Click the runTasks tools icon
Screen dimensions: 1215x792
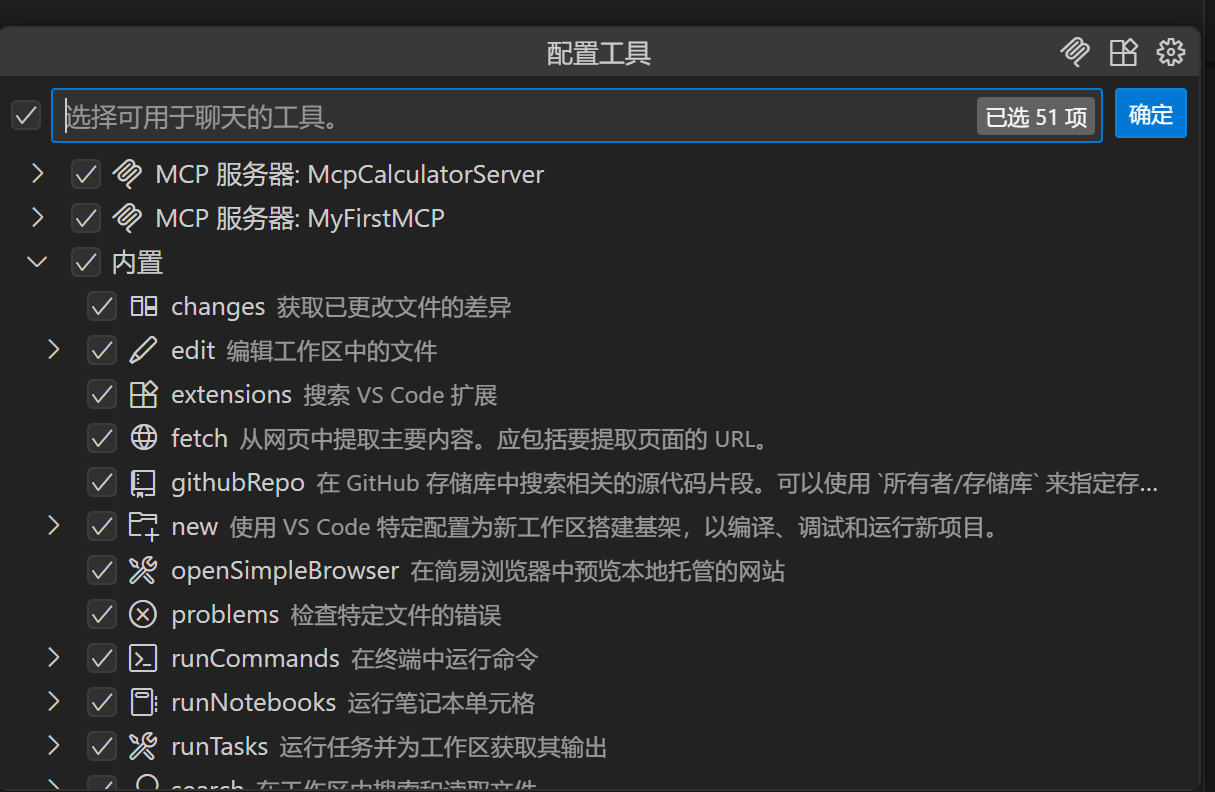144,746
